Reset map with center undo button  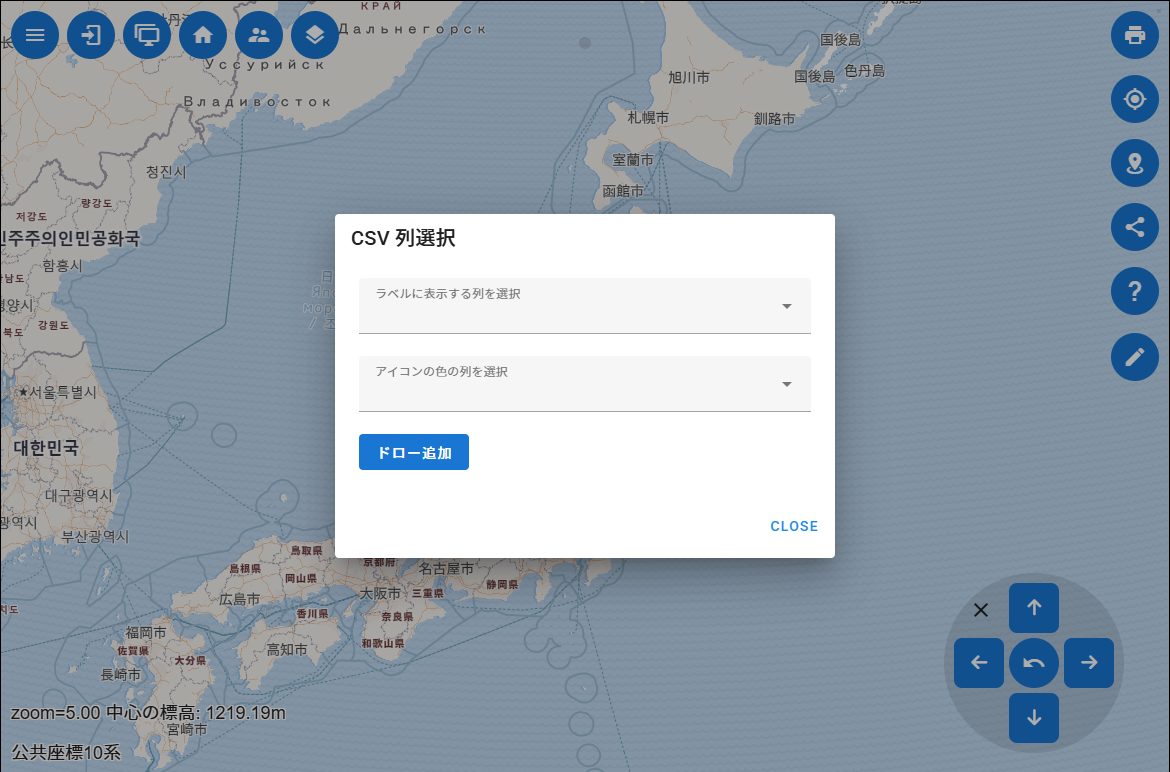coord(1034,663)
